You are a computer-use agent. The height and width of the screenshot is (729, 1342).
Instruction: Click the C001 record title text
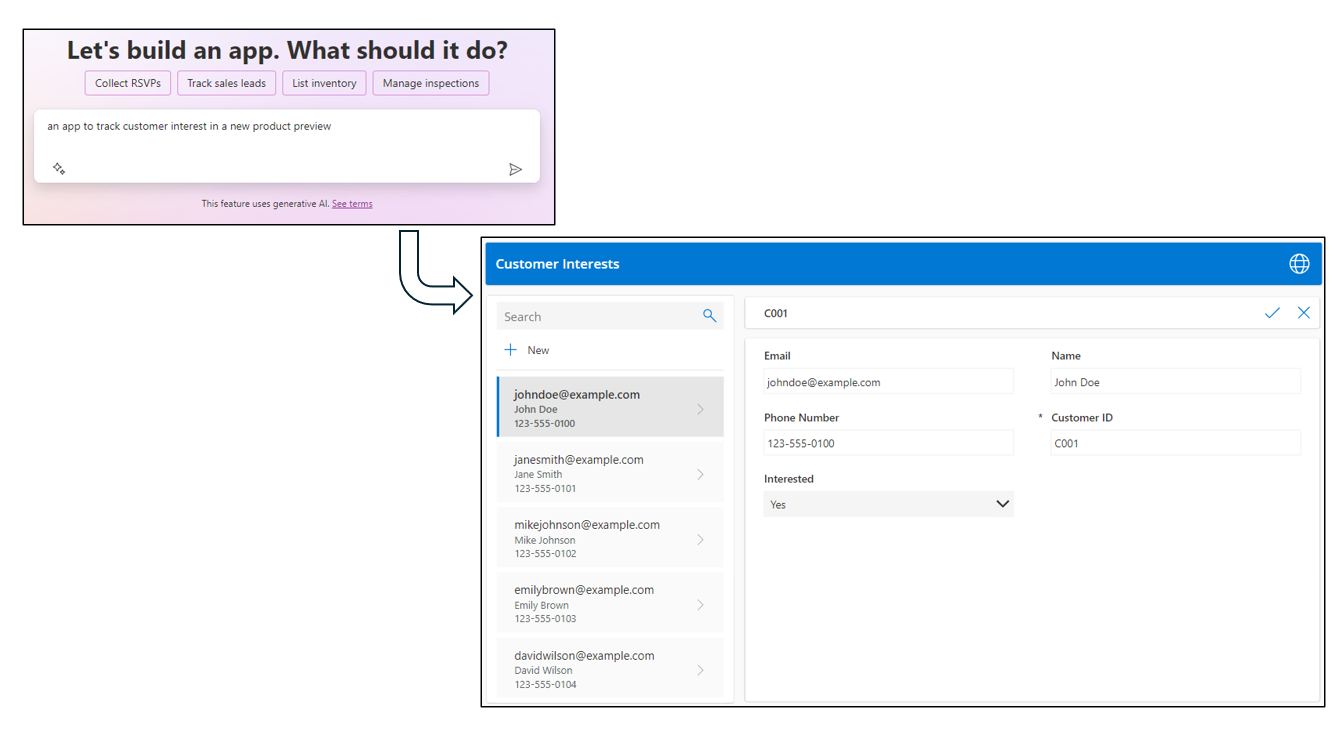tap(776, 313)
